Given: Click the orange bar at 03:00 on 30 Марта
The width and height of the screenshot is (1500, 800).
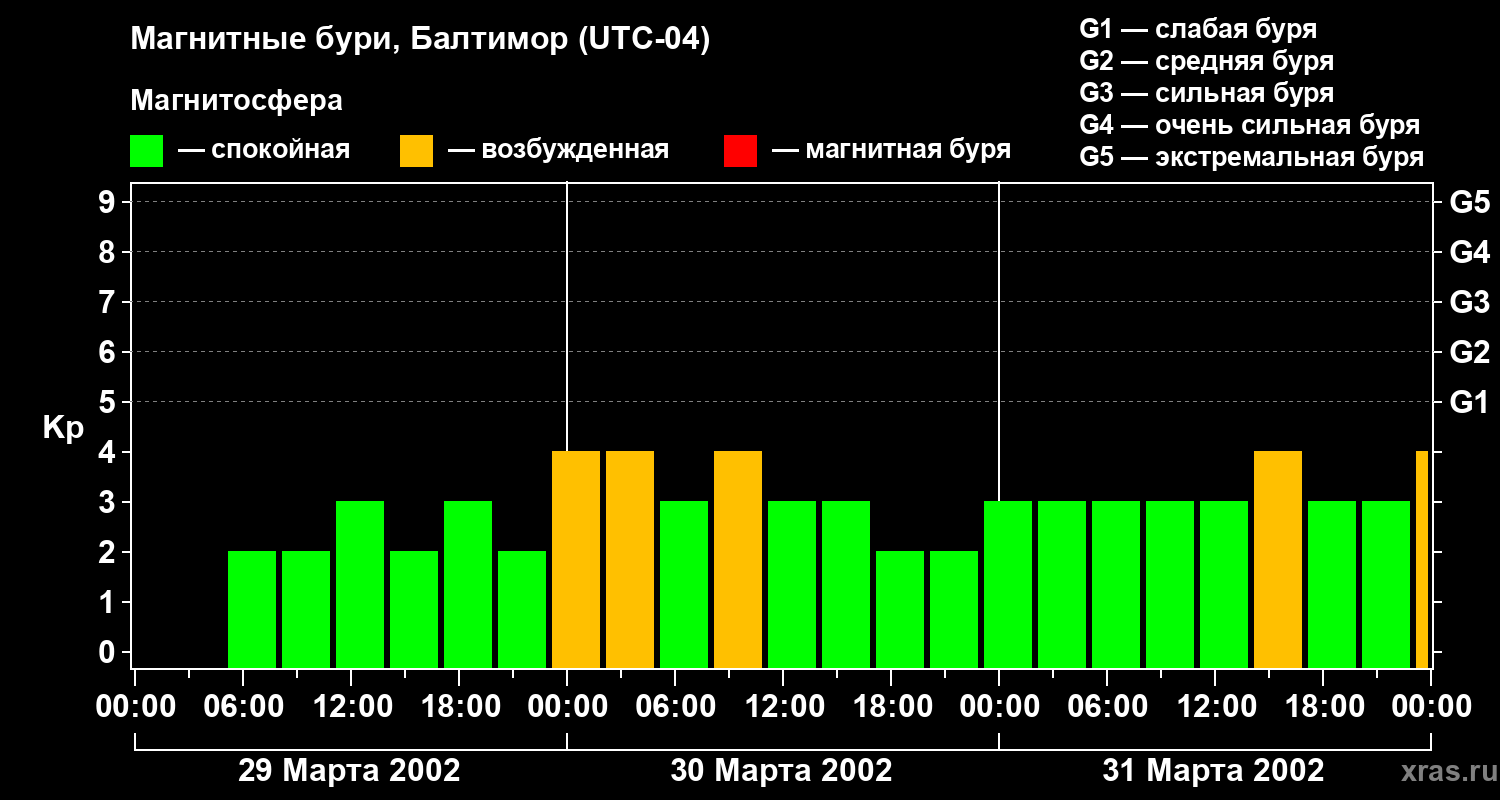Looking at the screenshot, I should (x=630, y=560).
